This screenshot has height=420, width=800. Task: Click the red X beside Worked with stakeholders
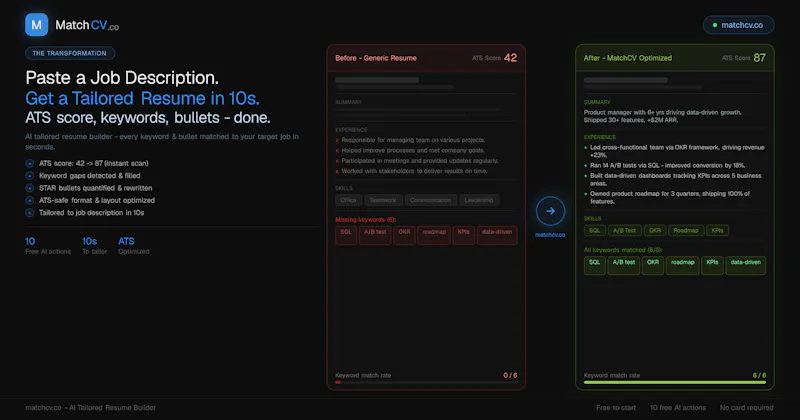point(337,171)
